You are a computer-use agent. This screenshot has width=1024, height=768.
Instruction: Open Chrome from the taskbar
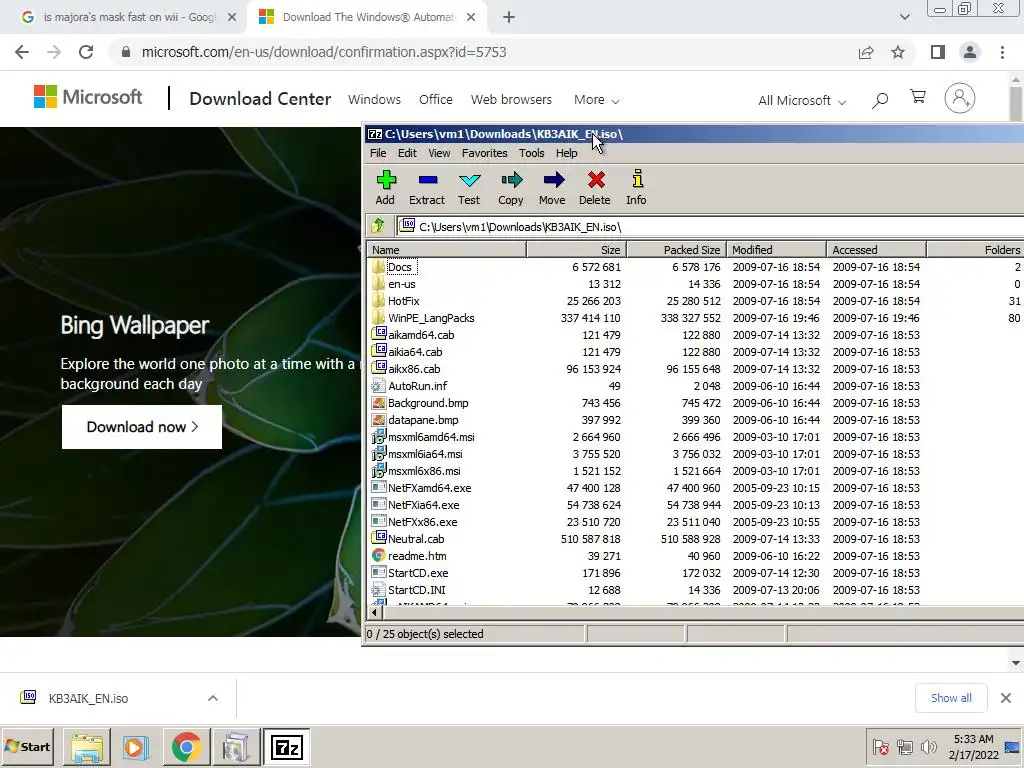coord(186,746)
